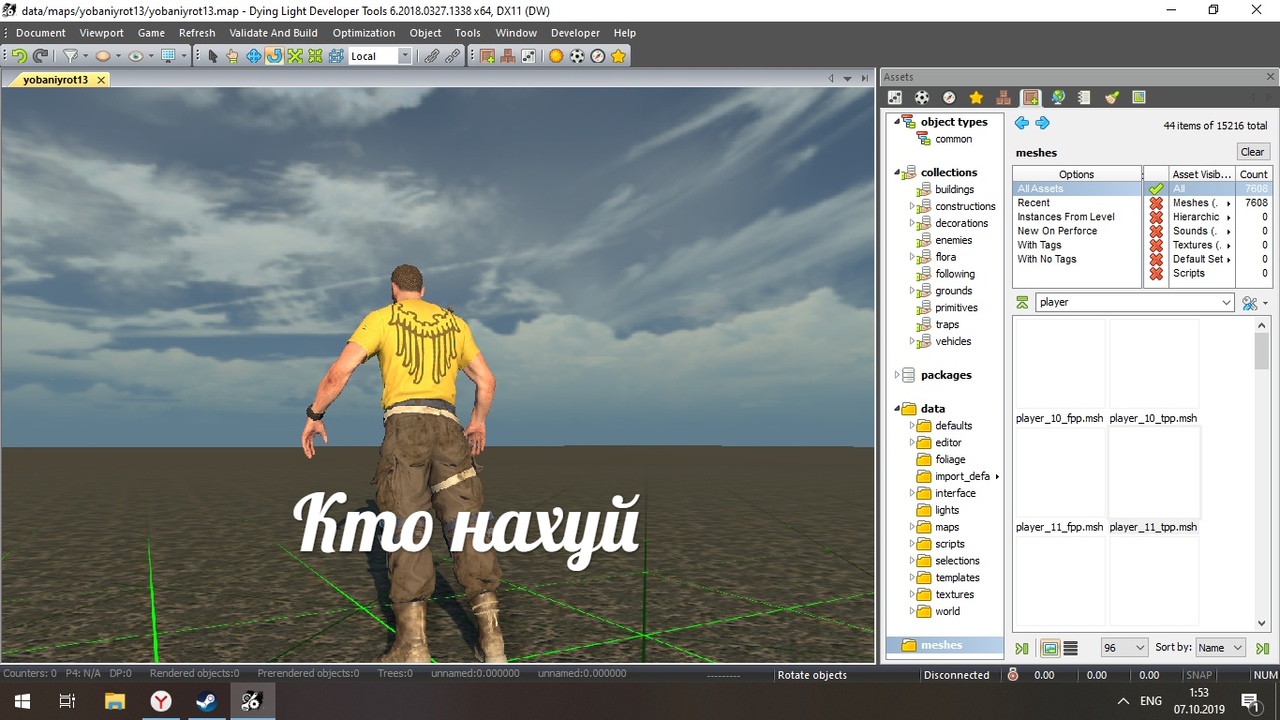
Task: Open the Sort by Name dropdown
Action: [x=1220, y=648]
